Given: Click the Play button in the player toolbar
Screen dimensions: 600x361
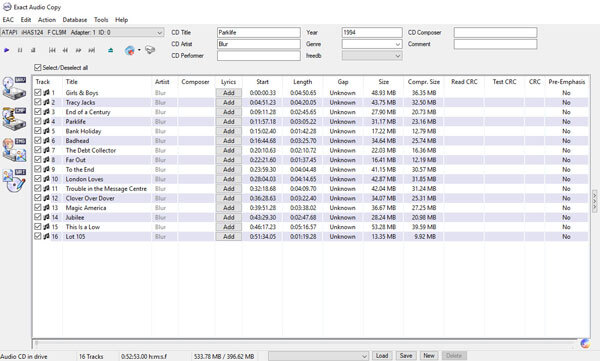Looking at the screenshot, I should (7, 50).
